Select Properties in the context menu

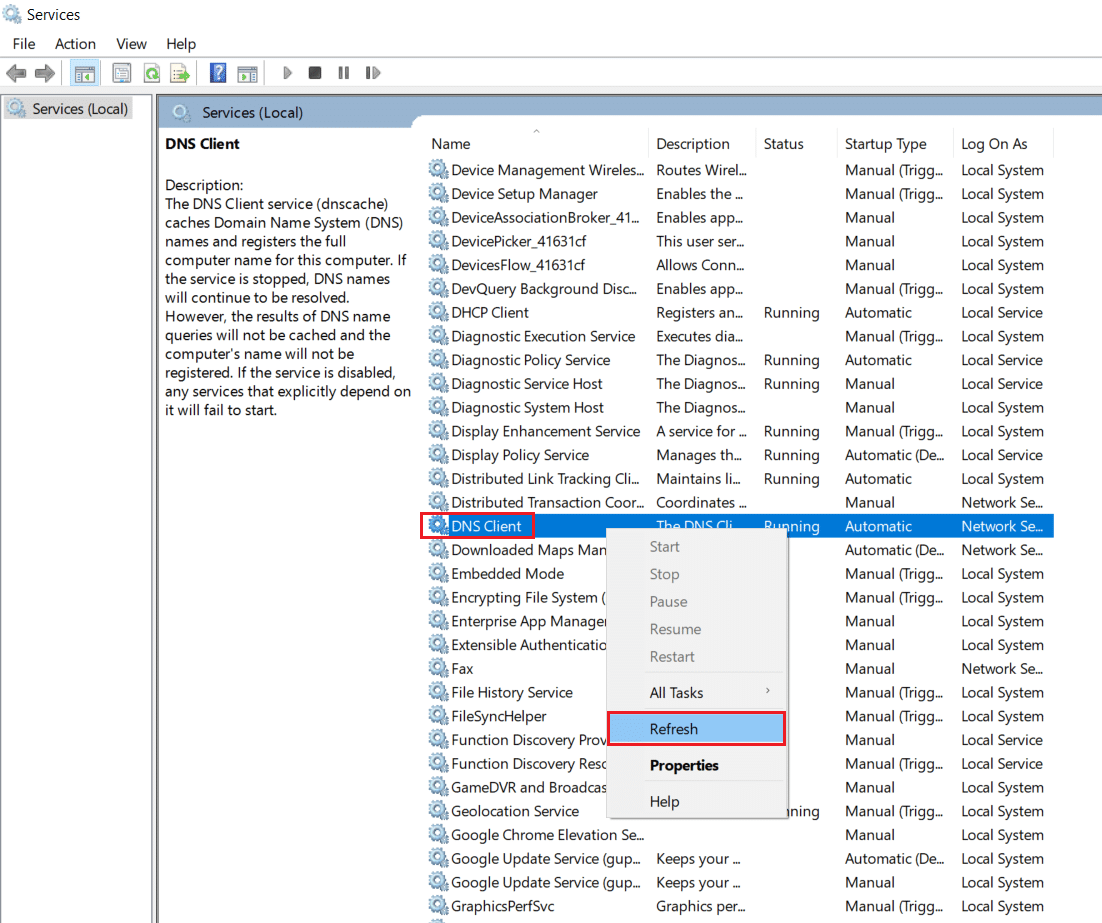(684, 765)
